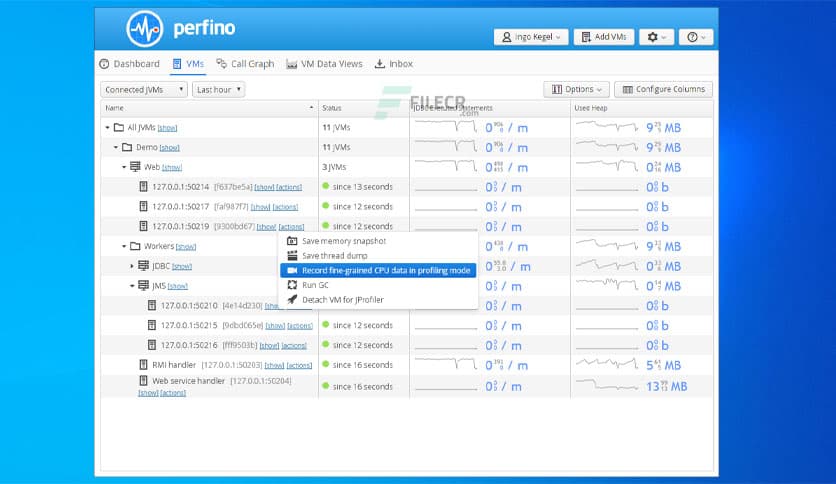Select Detach VM for JProfiler

tap(378, 300)
